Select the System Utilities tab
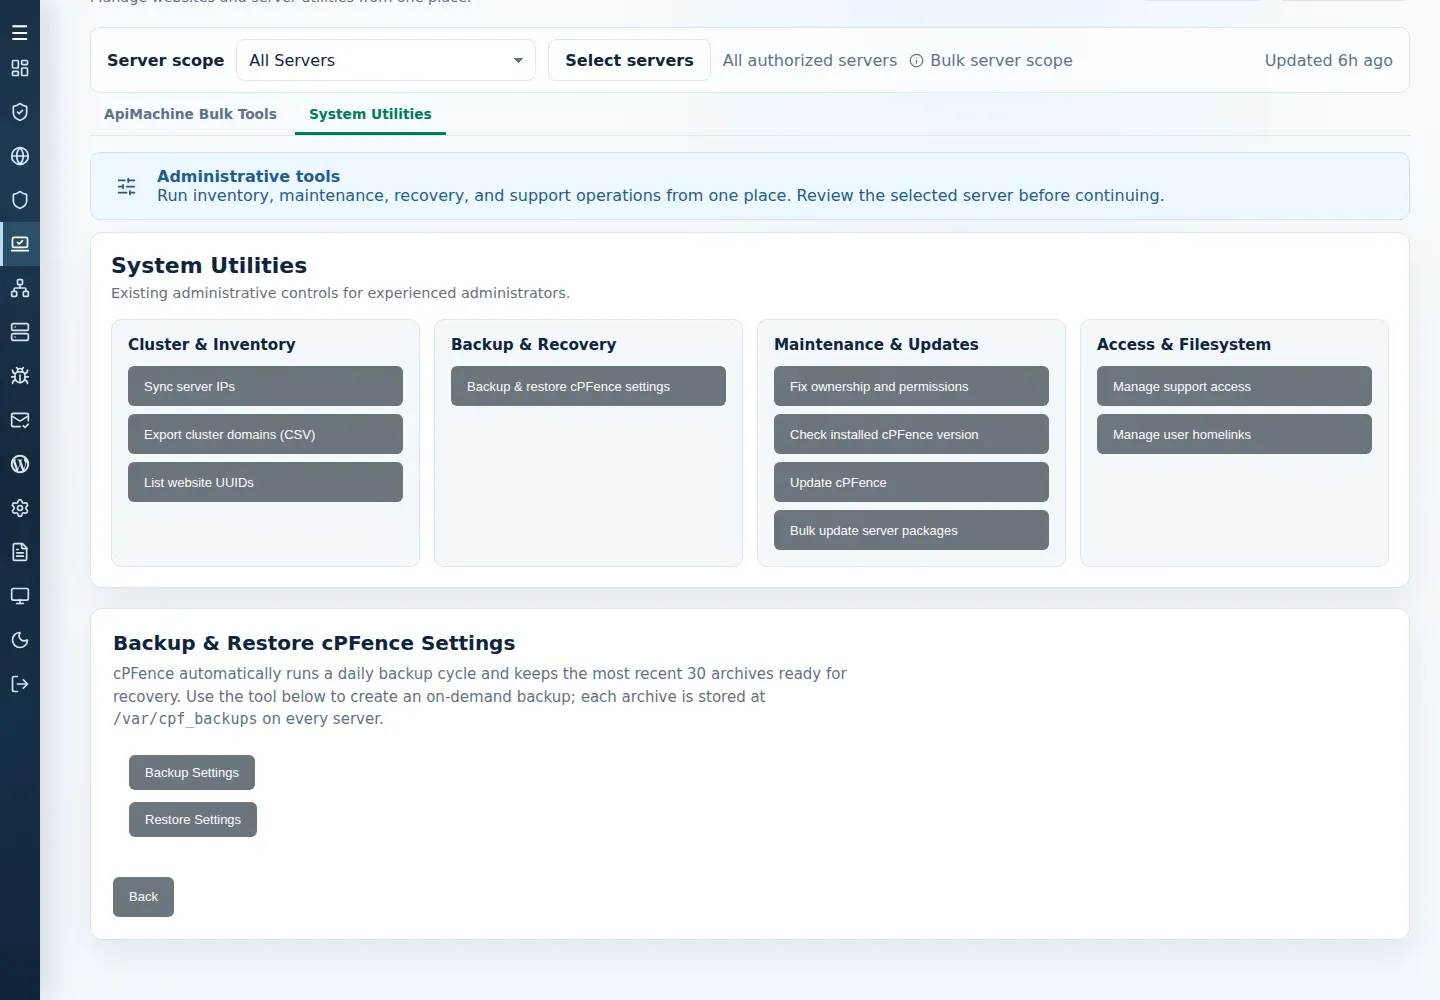This screenshot has width=1440, height=1000. tap(370, 114)
